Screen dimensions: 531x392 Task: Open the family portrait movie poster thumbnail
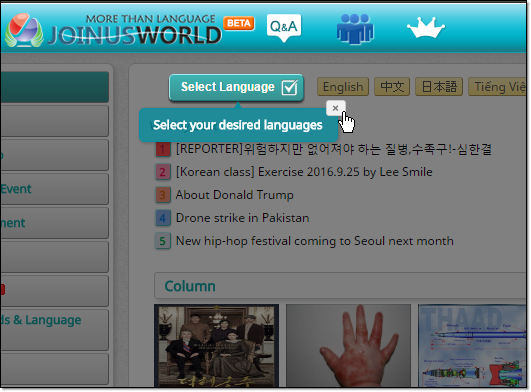[x=216, y=345]
